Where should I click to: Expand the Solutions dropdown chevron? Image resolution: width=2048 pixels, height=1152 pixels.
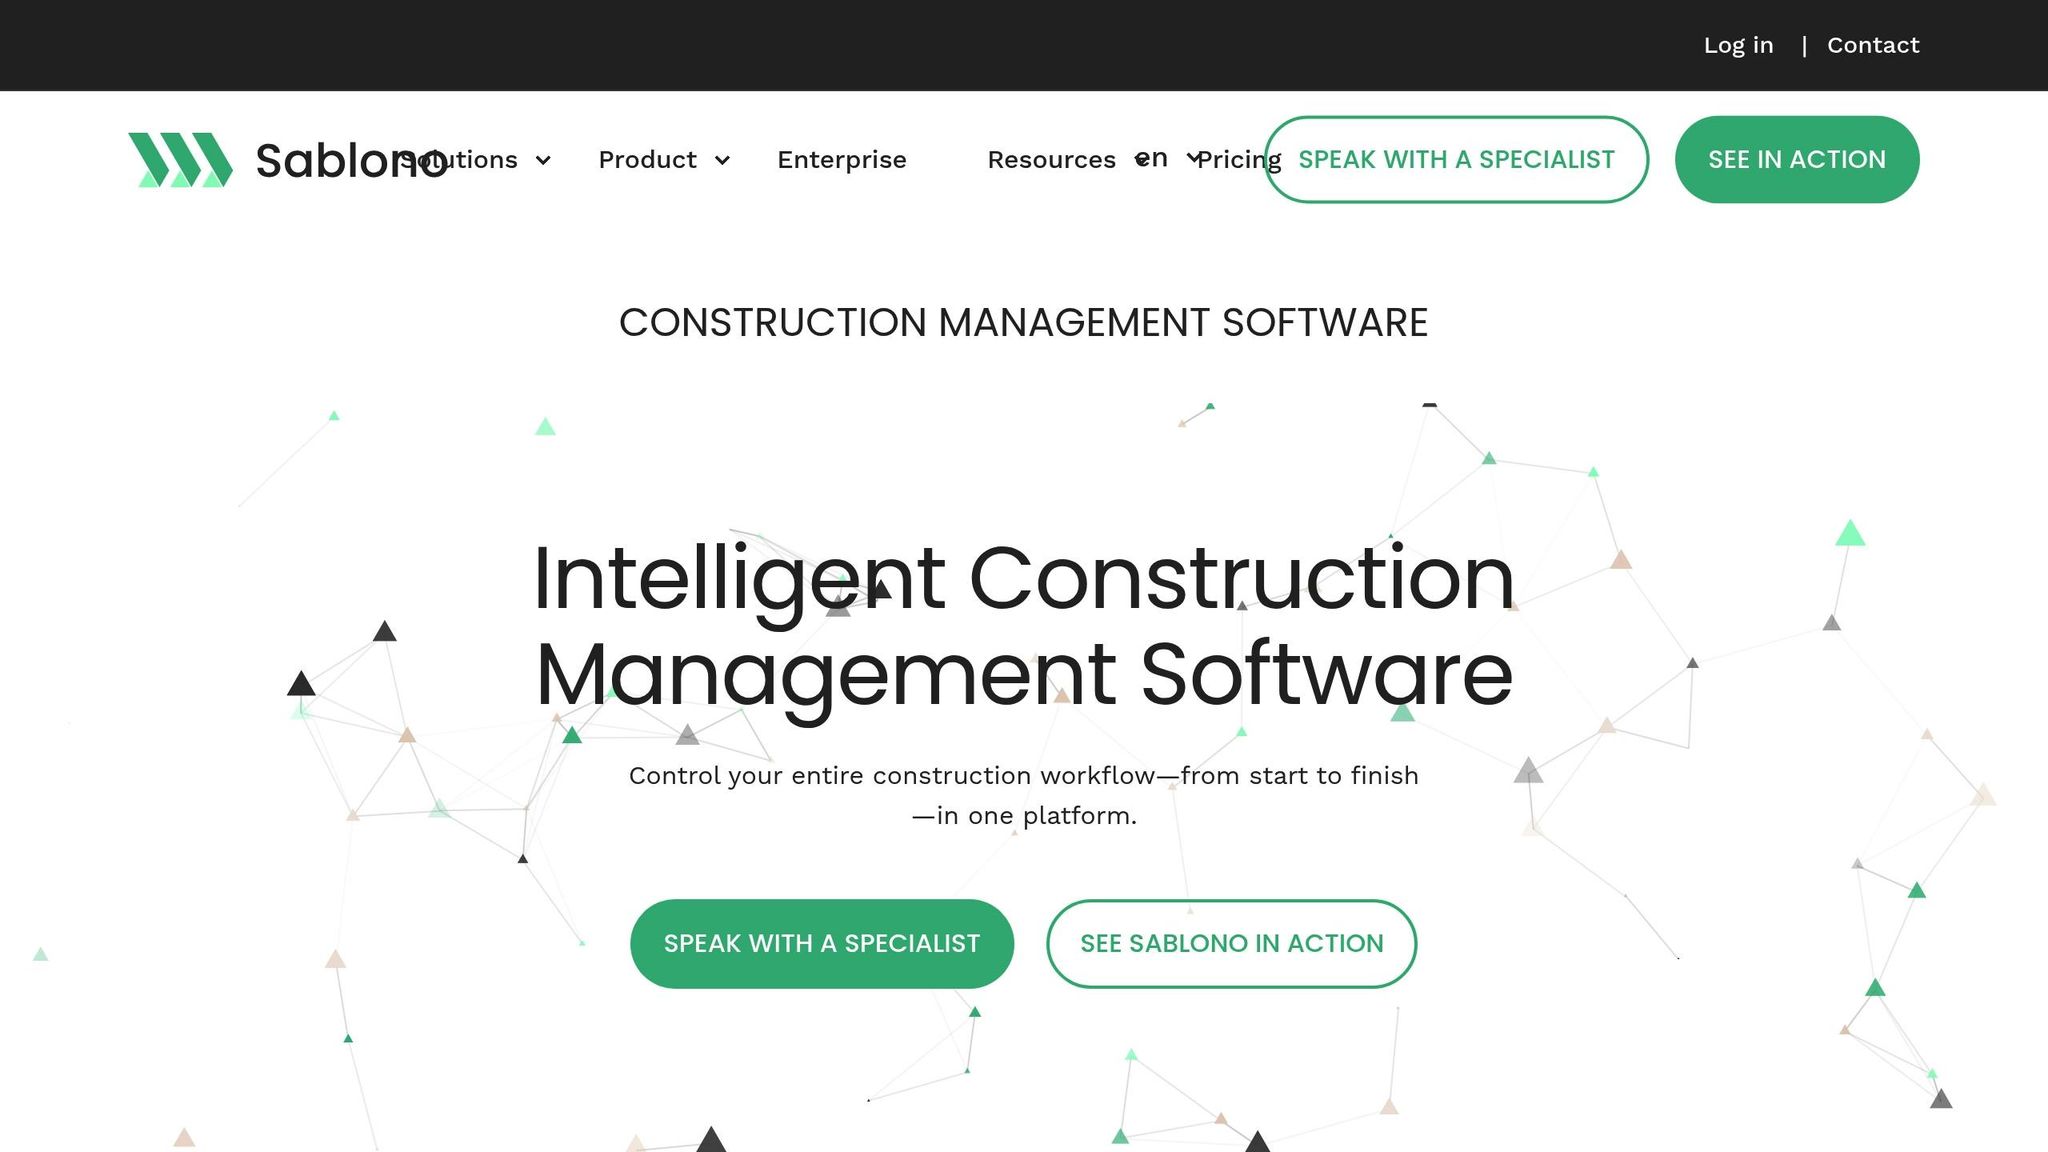tap(543, 160)
